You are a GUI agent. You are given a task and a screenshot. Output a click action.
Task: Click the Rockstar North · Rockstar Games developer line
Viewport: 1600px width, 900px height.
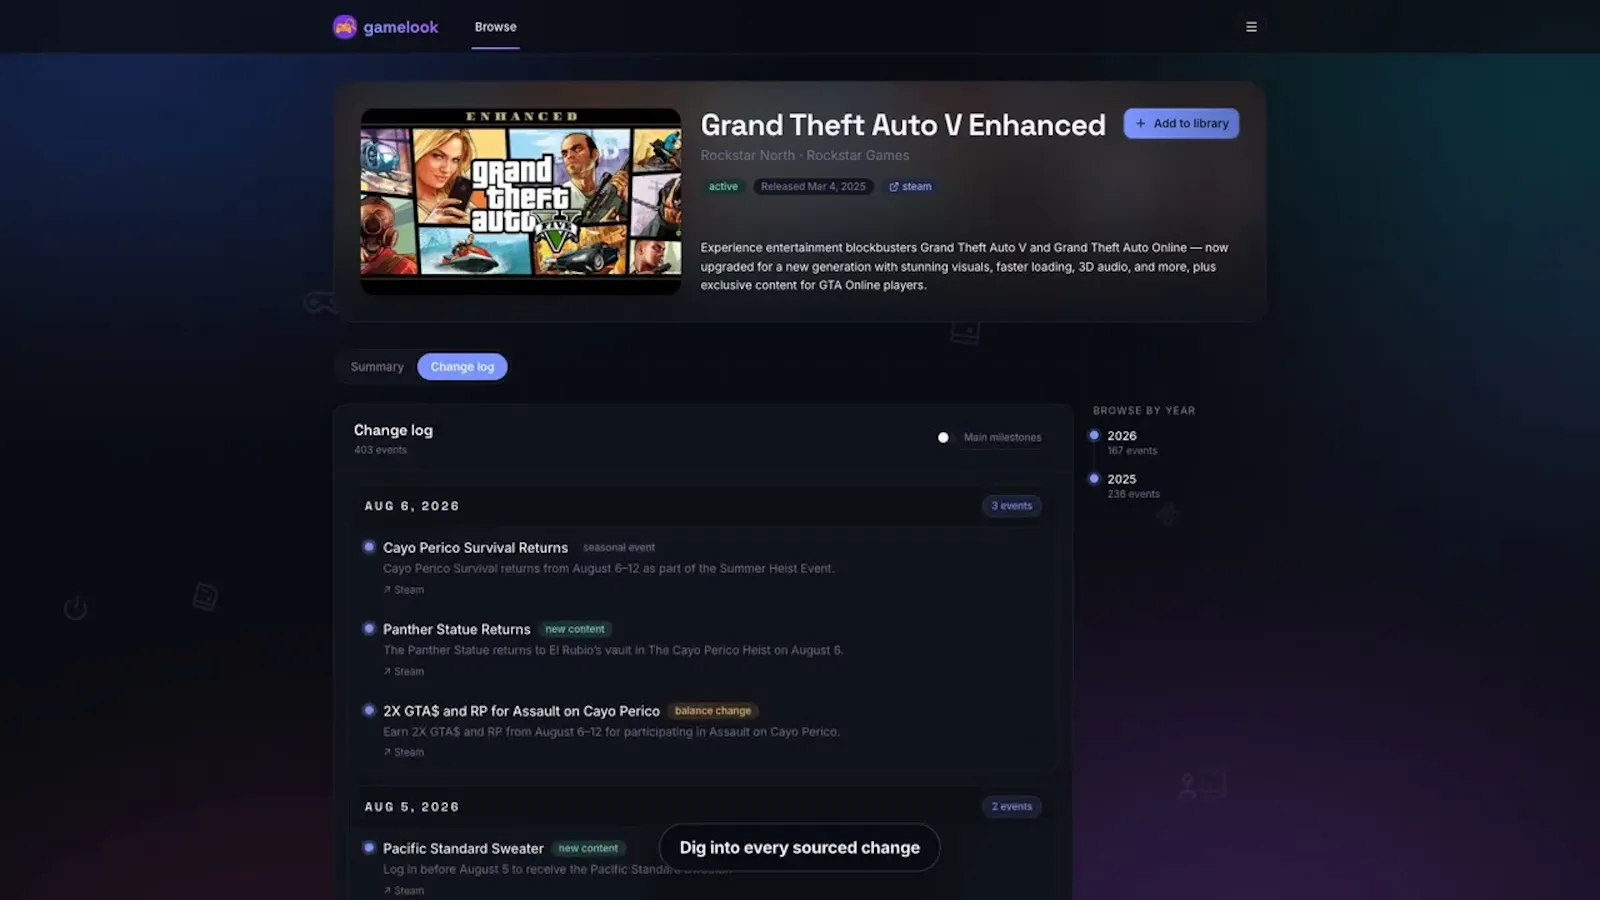(805, 155)
